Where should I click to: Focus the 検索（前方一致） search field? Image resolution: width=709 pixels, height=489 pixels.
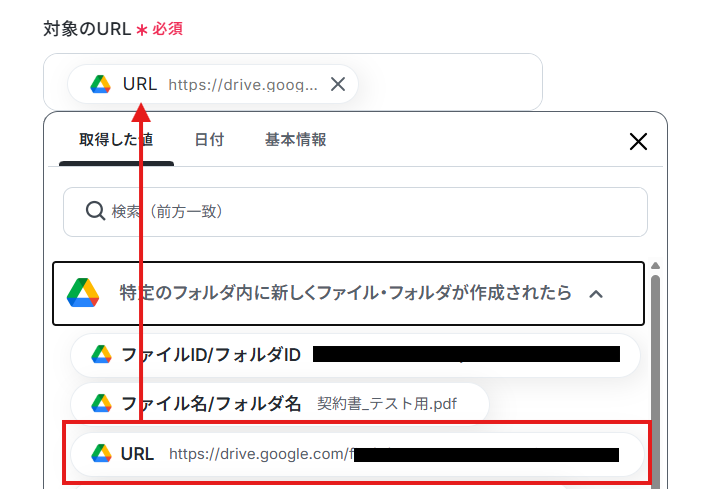tap(355, 212)
